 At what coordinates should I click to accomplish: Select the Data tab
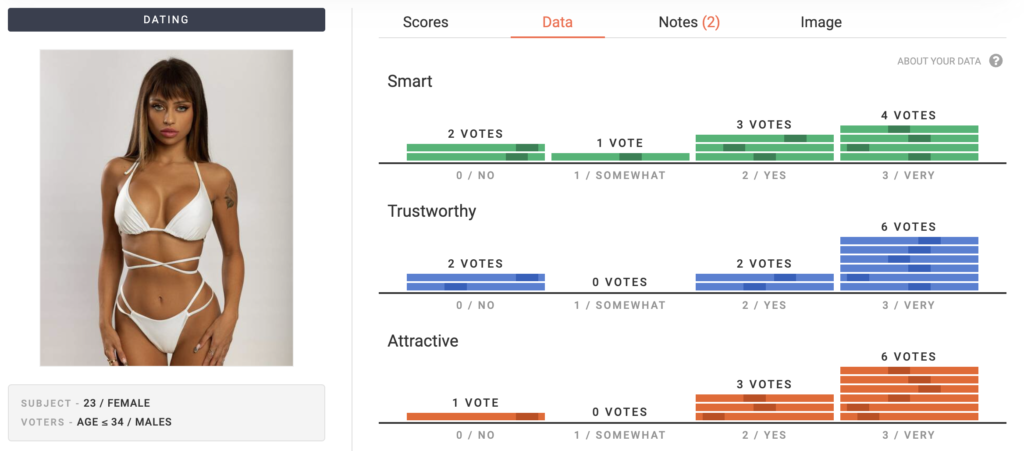(557, 22)
